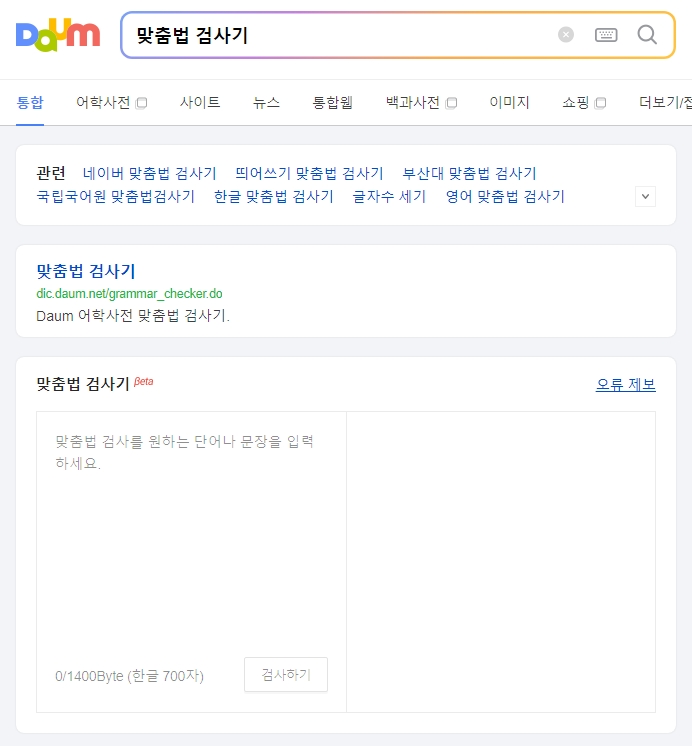Select the 통합 tab
Image resolution: width=692 pixels, height=746 pixels.
click(30, 102)
